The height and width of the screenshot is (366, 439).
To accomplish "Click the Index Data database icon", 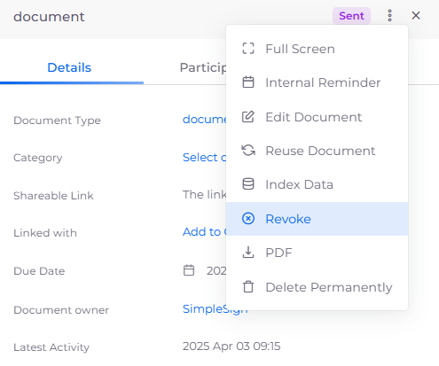I will 248,184.
